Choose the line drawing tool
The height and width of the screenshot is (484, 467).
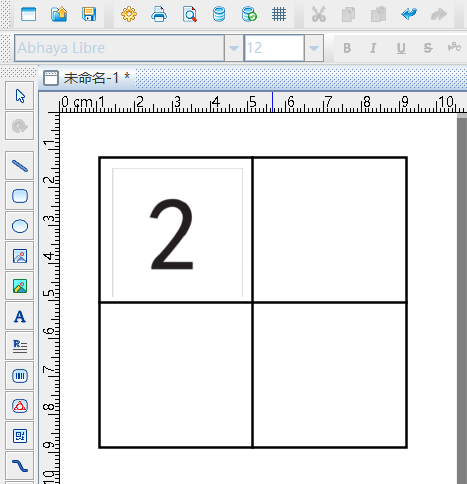point(20,166)
